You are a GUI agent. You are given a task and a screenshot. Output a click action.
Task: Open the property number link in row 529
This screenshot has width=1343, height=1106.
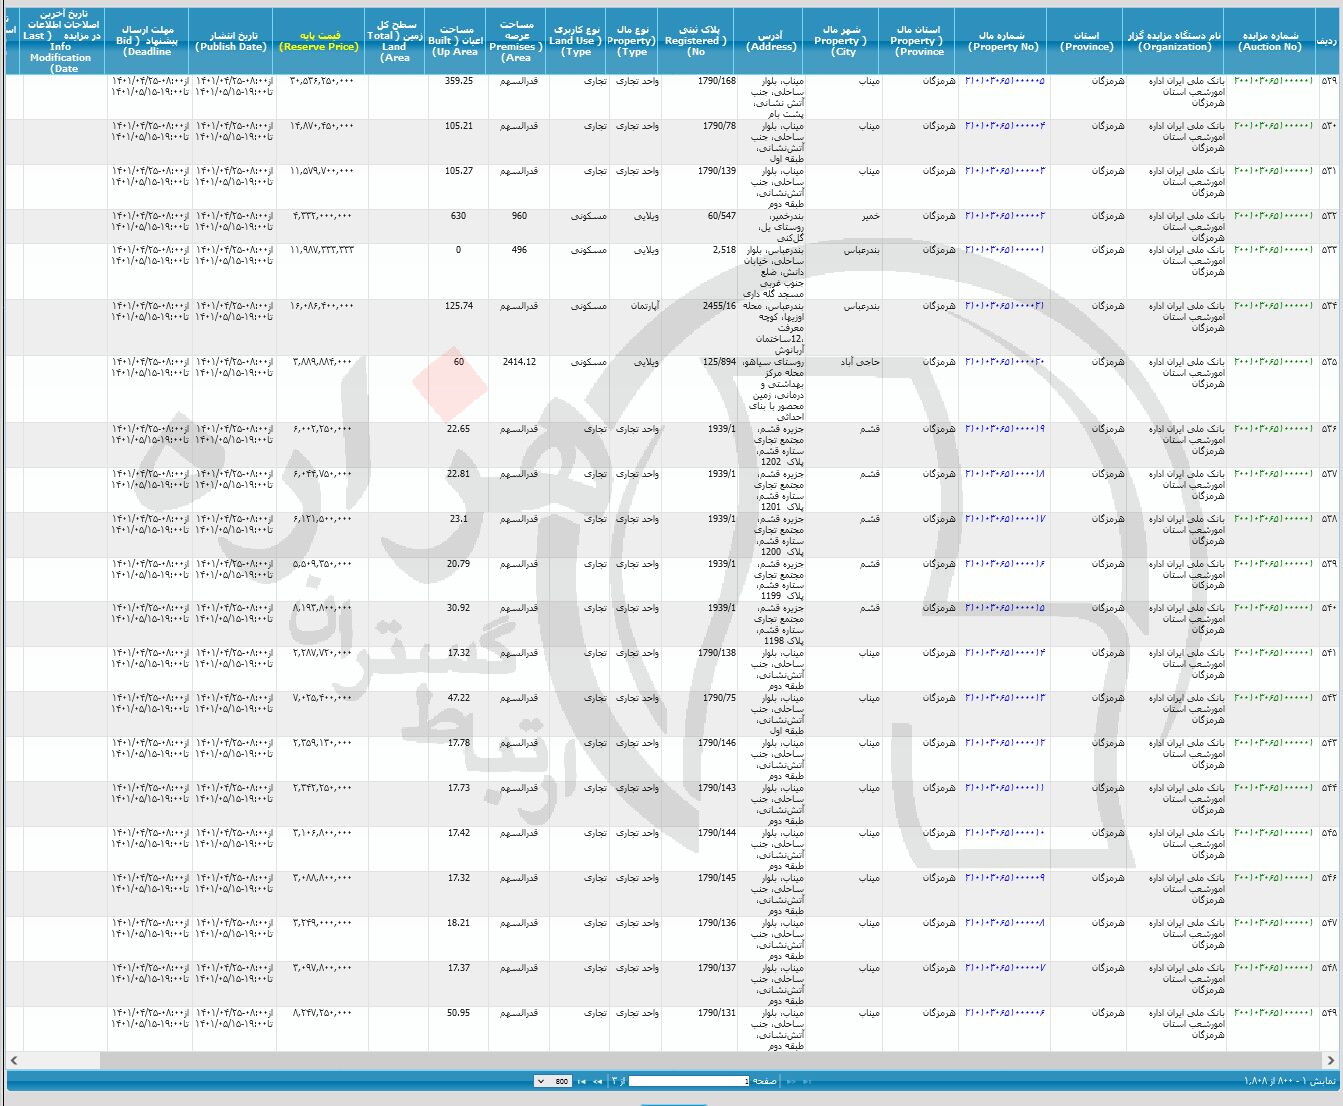click(1005, 81)
